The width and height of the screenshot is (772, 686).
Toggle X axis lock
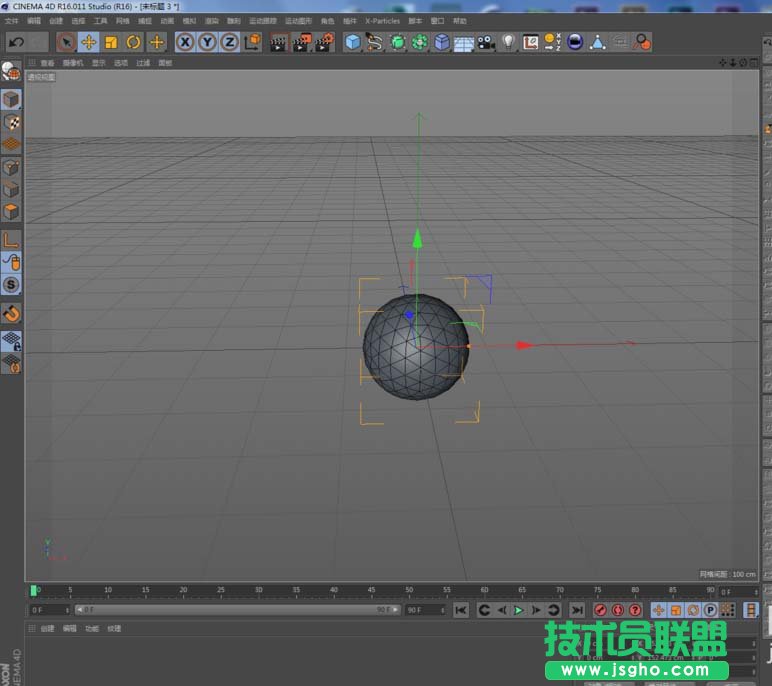click(x=185, y=42)
